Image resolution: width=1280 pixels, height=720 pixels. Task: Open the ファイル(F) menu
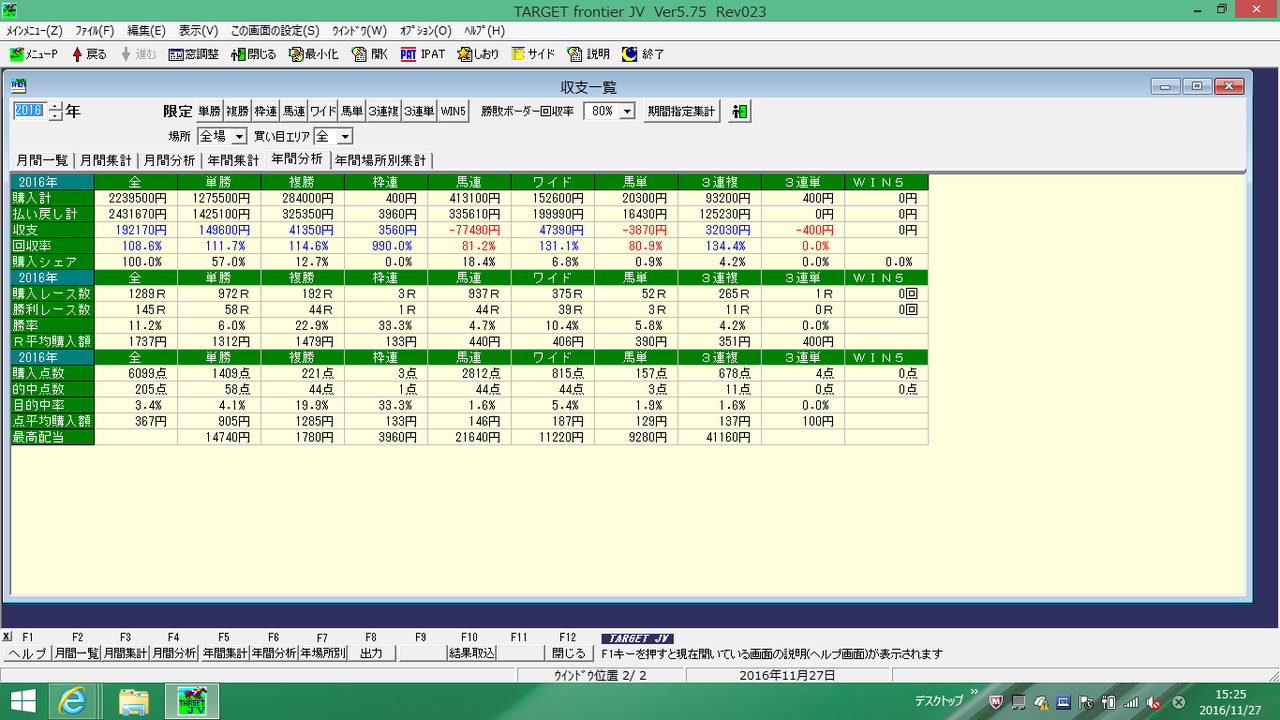(95, 31)
